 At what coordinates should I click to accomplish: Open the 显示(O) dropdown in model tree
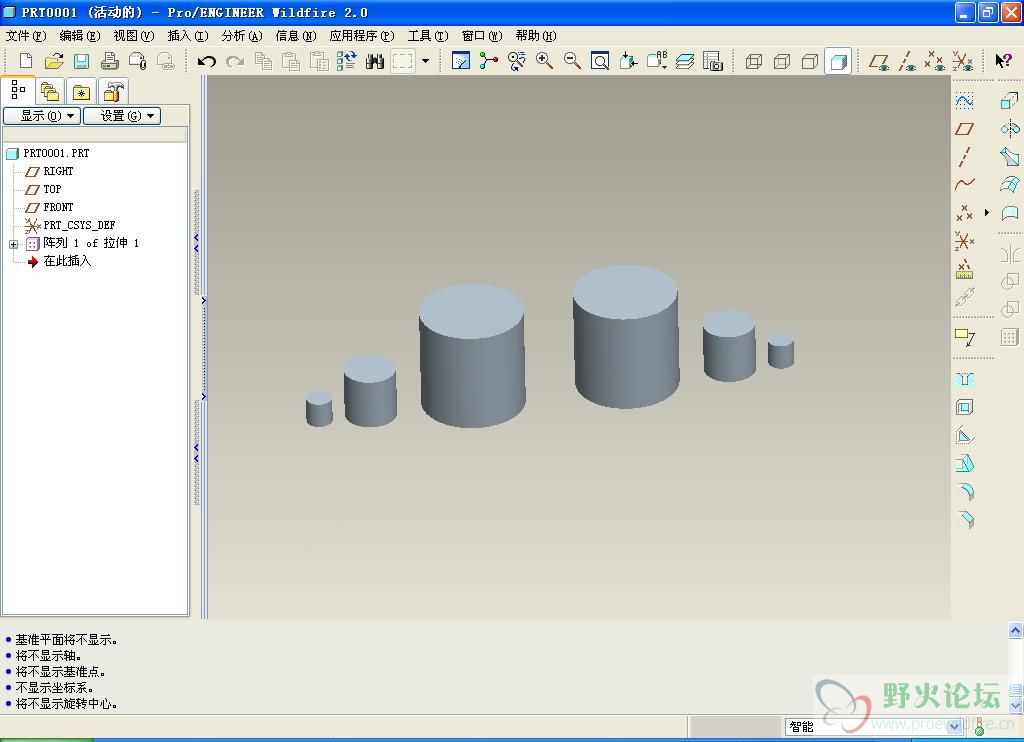pyautogui.click(x=42, y=116)
